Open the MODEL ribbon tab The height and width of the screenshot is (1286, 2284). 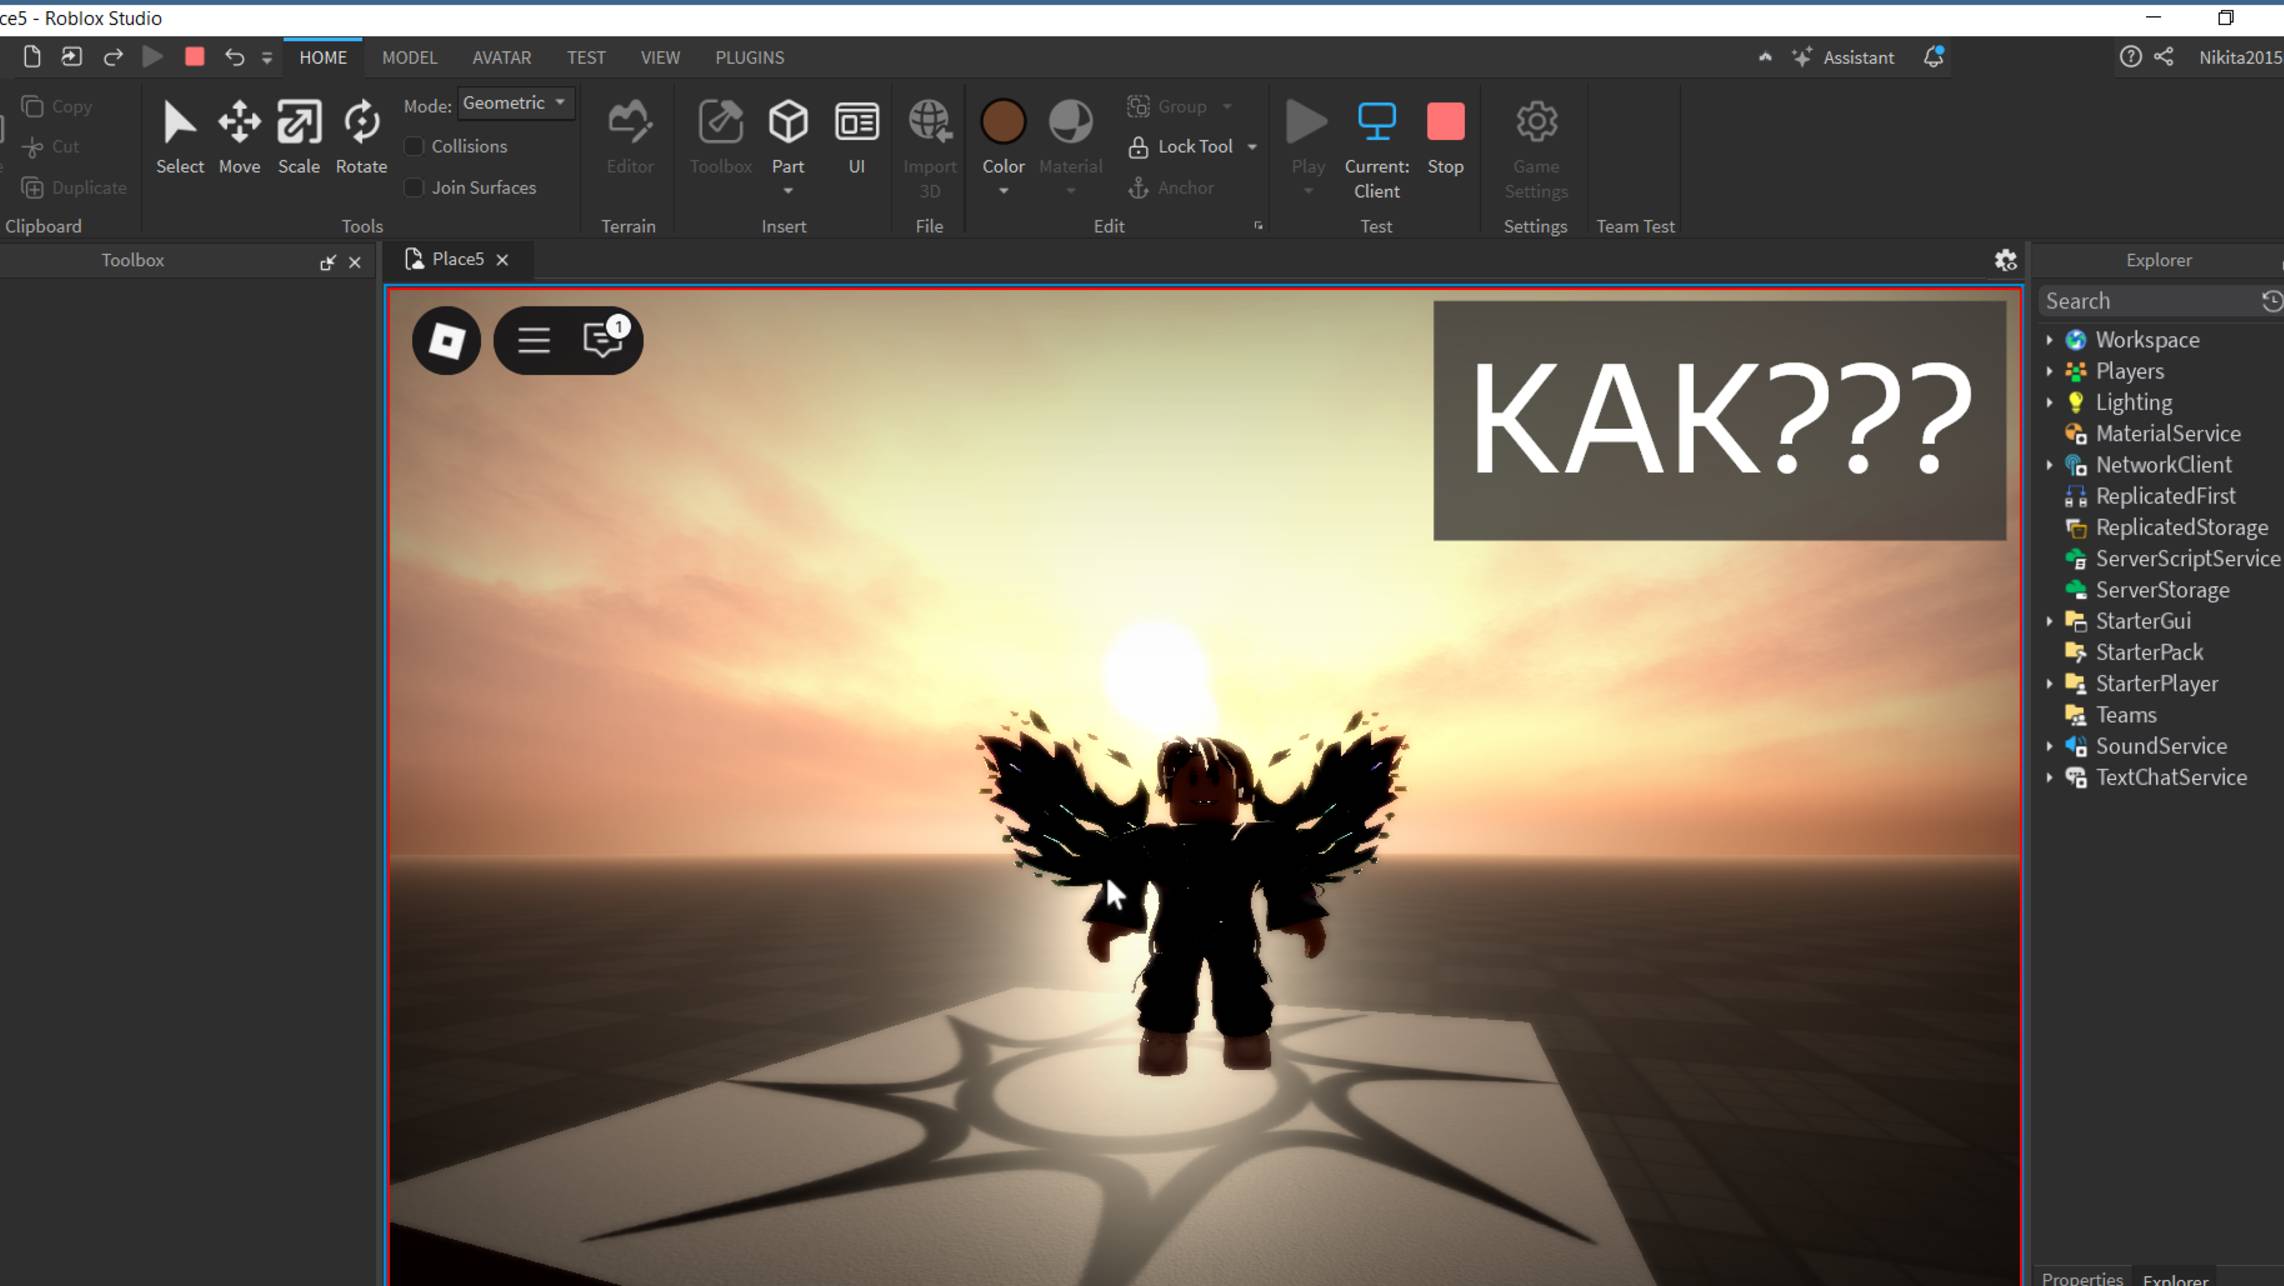(409, 58)
